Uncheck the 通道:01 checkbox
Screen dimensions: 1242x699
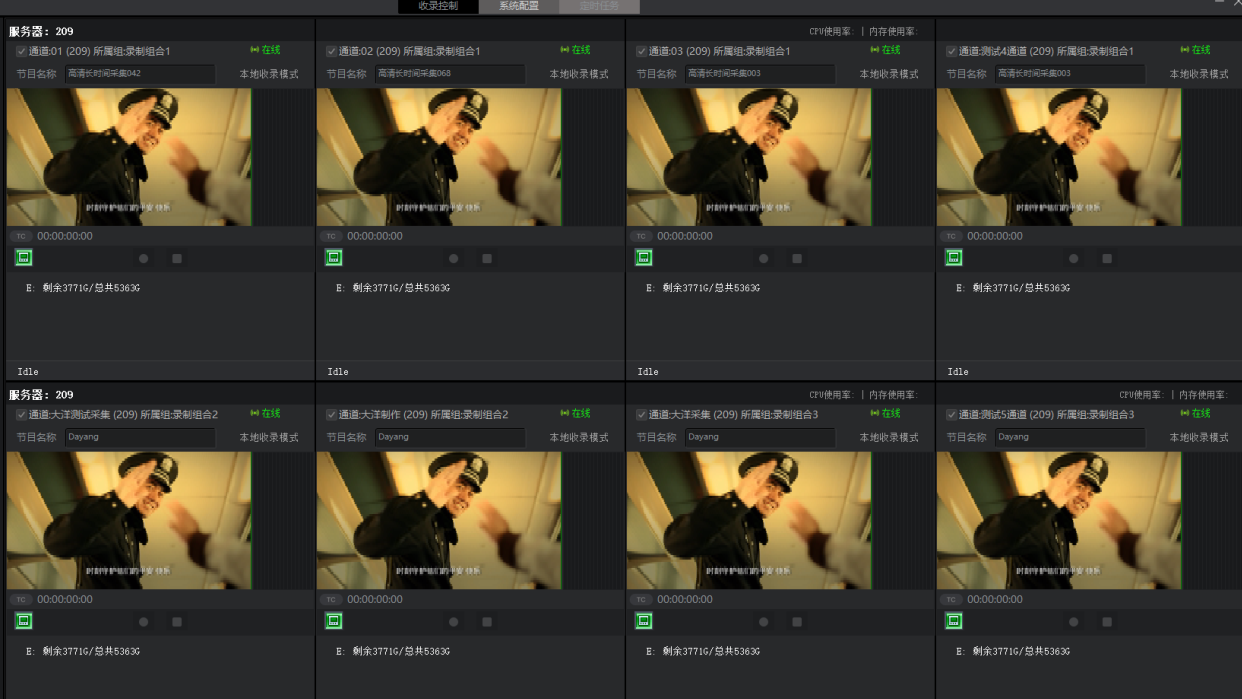[21, 51]
